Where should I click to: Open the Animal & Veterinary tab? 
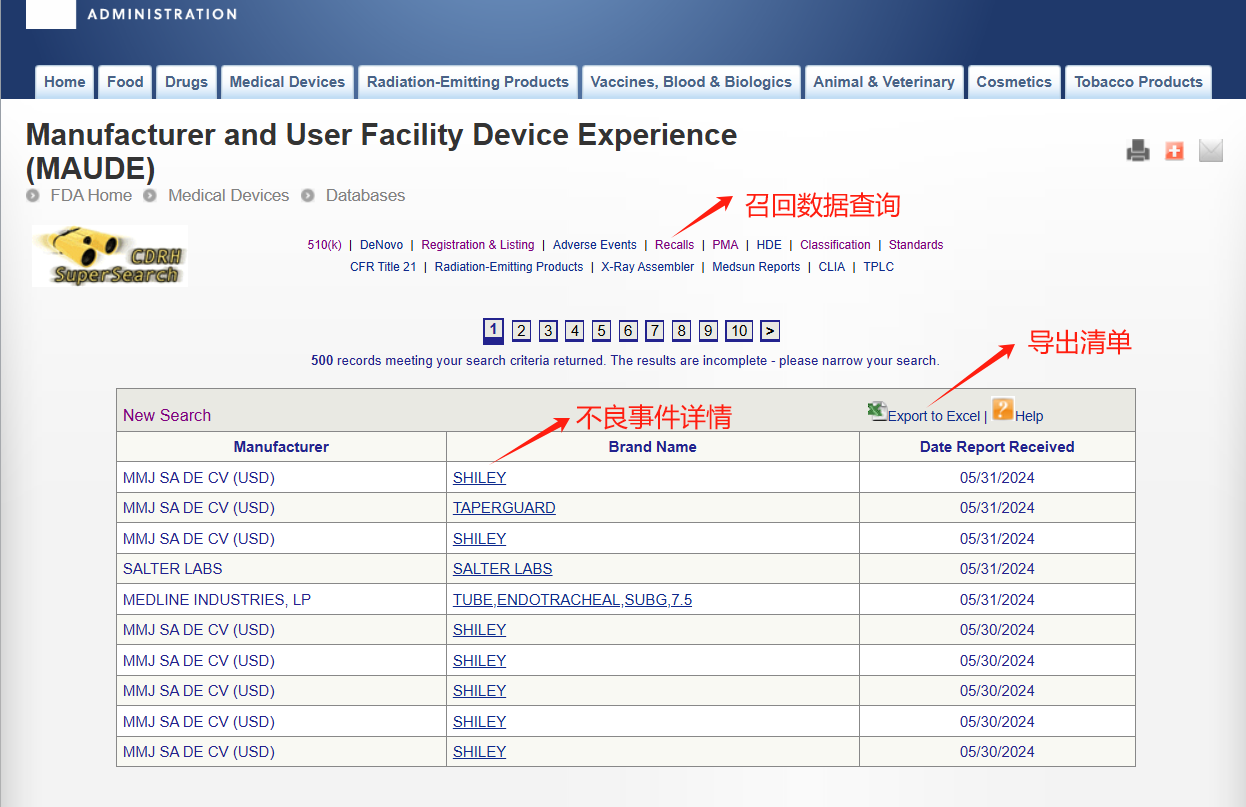tap(884, 82)
